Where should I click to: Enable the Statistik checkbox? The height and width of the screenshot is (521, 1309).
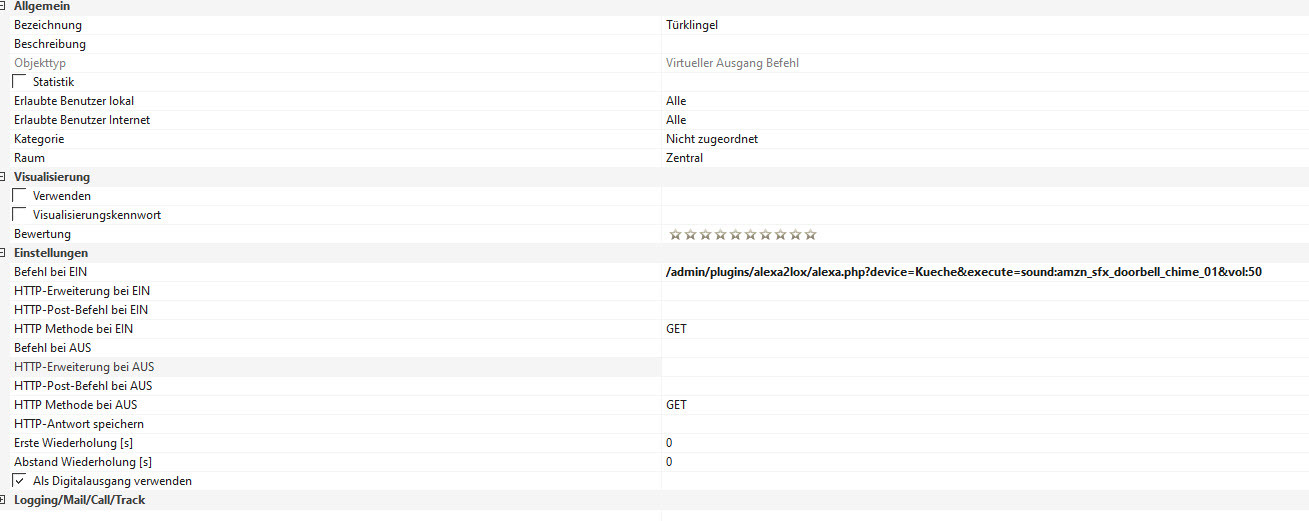tap(20, 82)
